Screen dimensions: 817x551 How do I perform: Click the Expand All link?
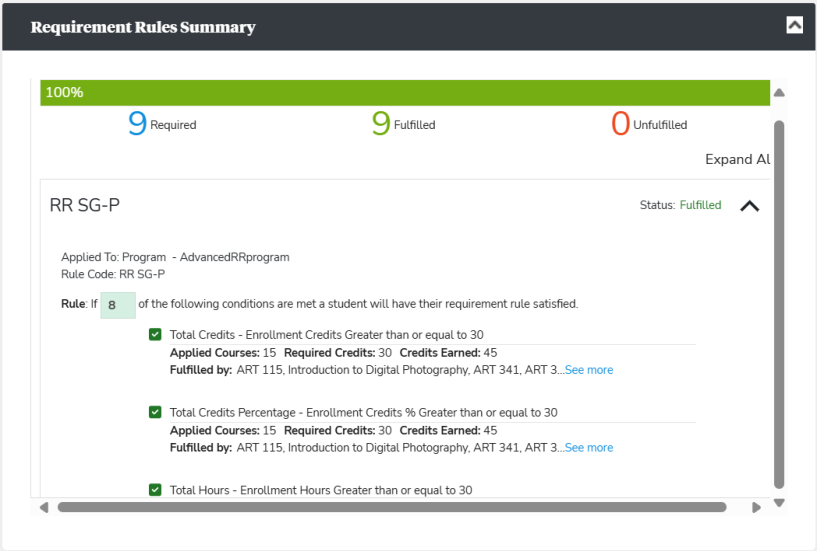click(737, 160)
